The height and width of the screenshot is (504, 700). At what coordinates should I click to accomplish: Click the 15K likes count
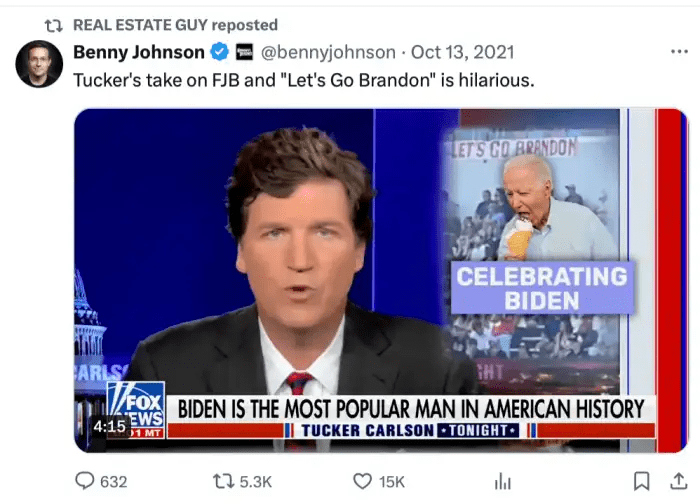(x=392, y=481)
